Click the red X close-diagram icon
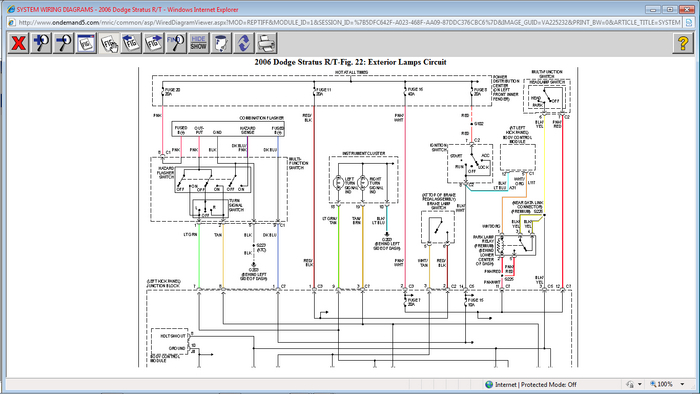The height and width of the screenshot is (394, 700). pos(18,43)
